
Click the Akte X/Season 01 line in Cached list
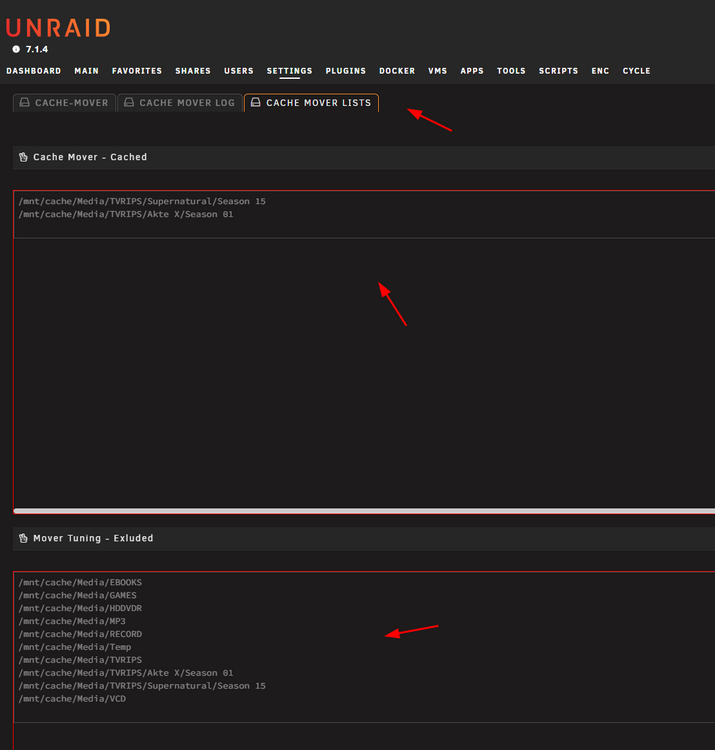click(126, 214)
